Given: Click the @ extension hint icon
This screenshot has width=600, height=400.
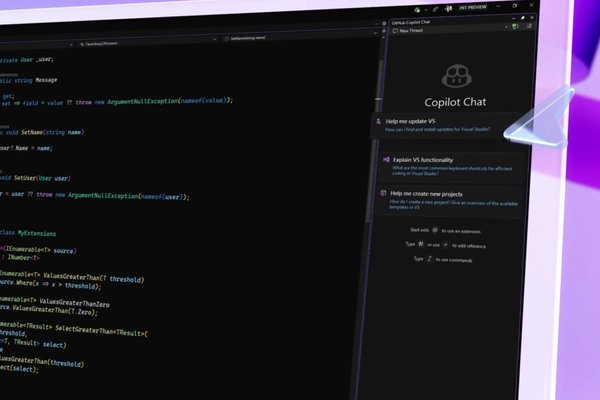Looking at the screenshot, I should coord(435,230).
